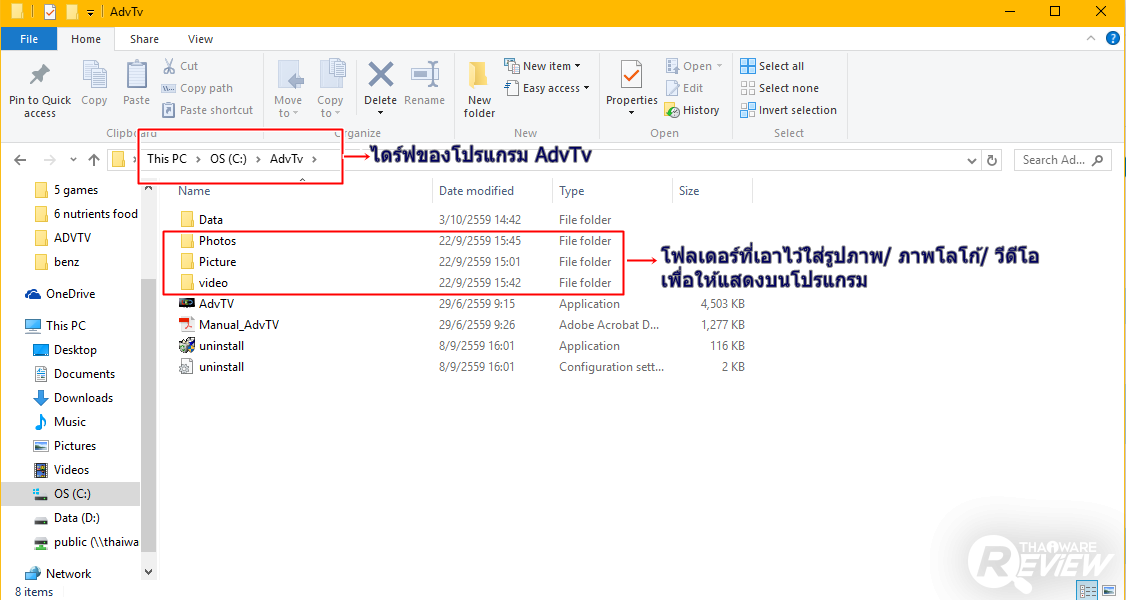Open the Easy access dropdown
The width and height of the screenshot is (1126, 600).
[547, 88]
